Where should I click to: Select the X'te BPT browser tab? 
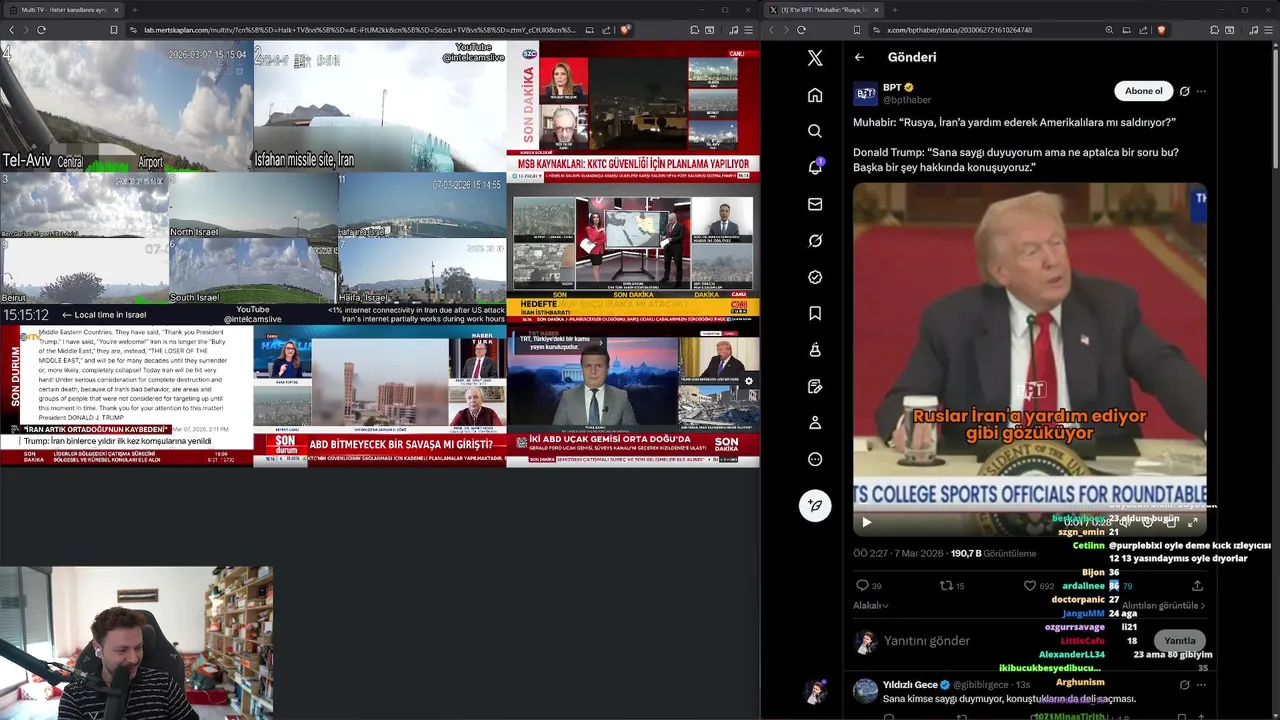[x=826, y=10]
